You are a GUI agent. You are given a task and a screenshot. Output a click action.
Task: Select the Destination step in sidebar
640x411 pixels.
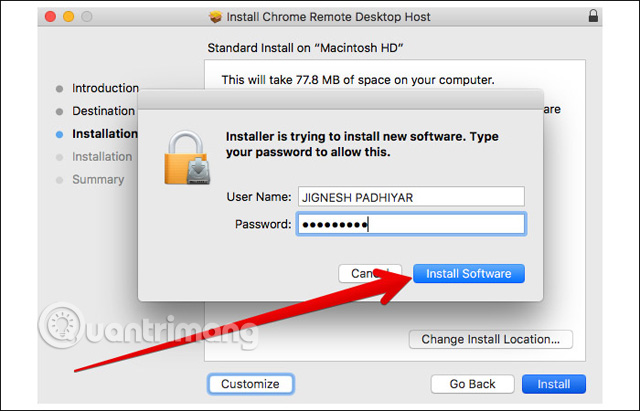103,111
